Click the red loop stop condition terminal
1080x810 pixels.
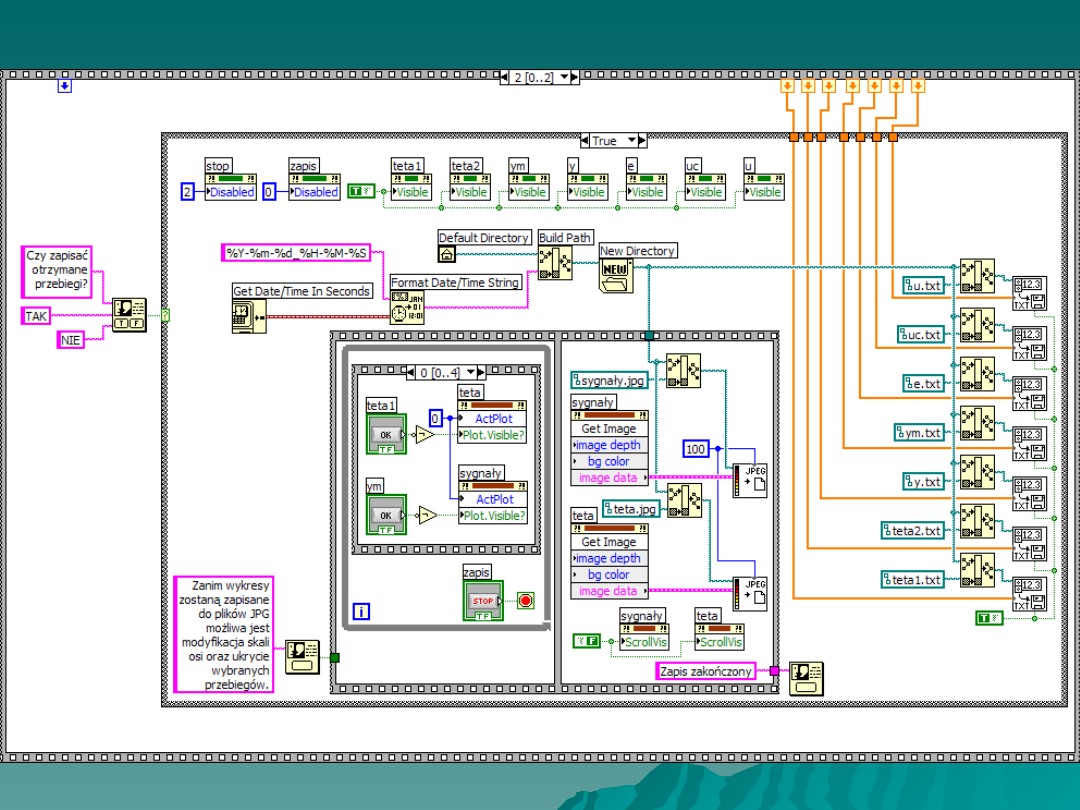(526, 601)
